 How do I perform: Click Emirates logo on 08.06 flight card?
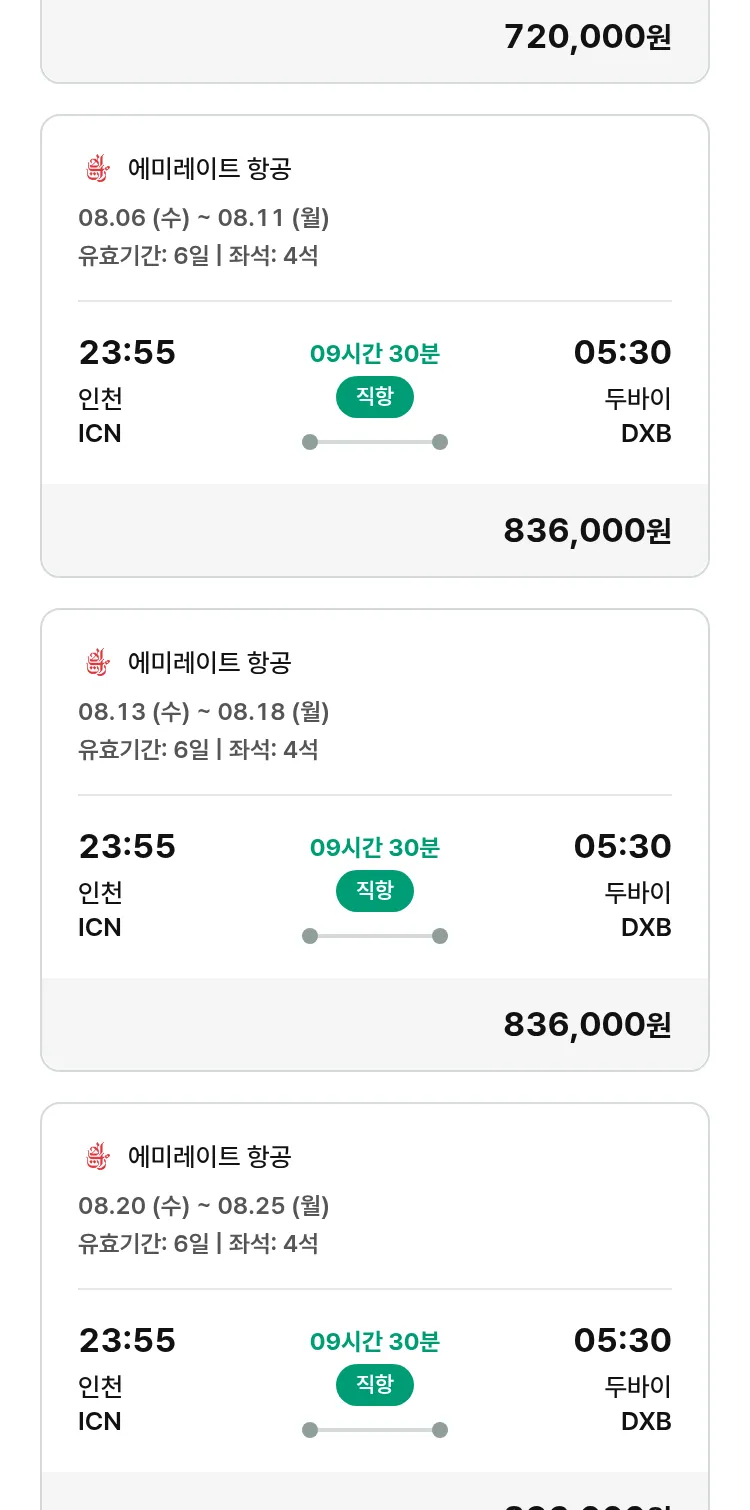(x=97, y=168)
